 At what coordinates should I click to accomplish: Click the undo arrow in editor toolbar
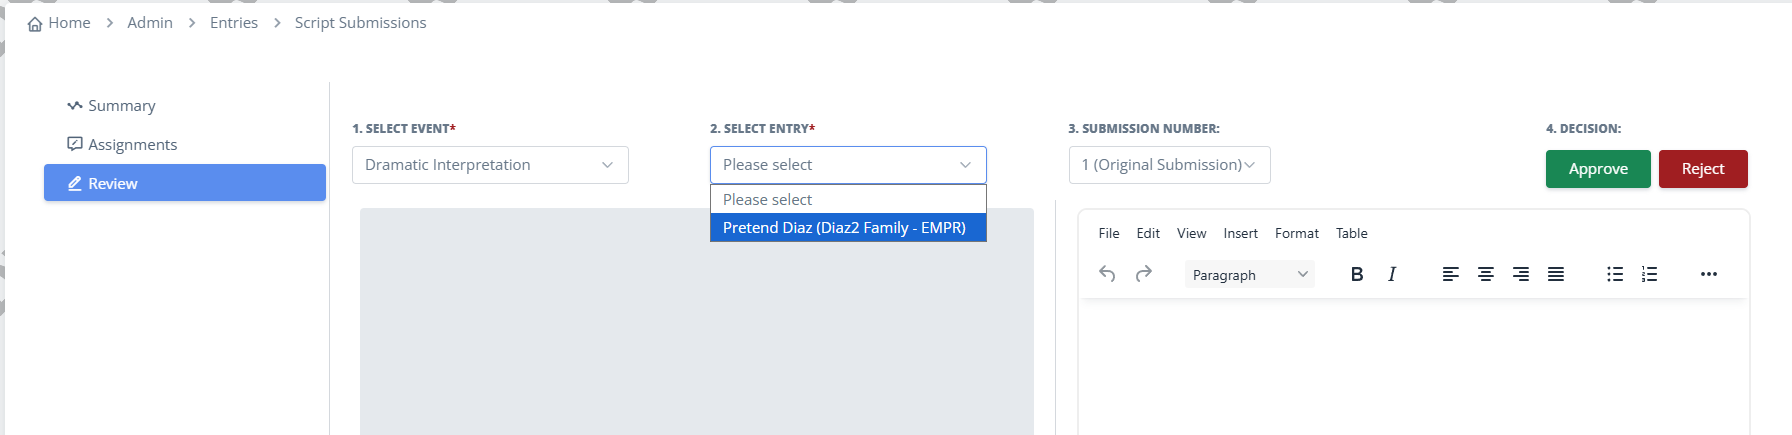1107,274
